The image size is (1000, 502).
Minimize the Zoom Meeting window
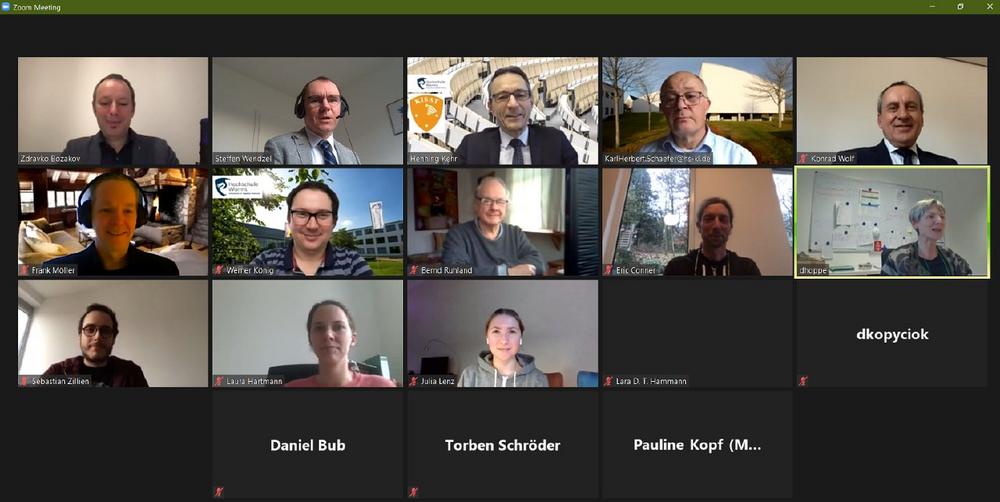[932, 6]
